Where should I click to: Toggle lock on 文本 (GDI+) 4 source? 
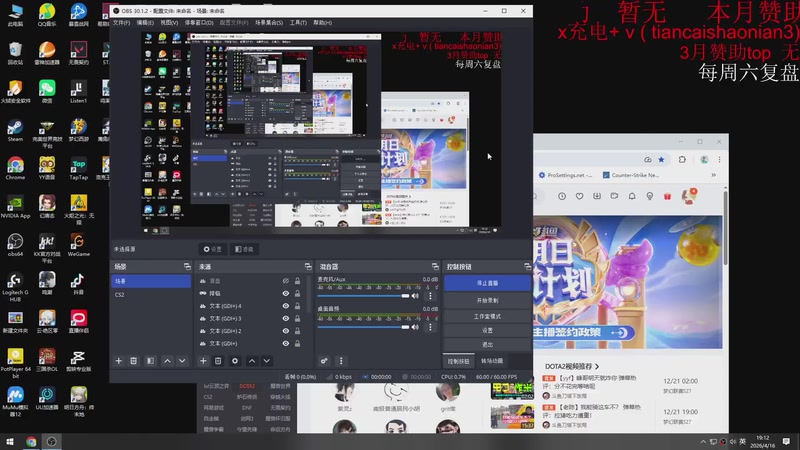pyautogui.click(x=297, y=306)
